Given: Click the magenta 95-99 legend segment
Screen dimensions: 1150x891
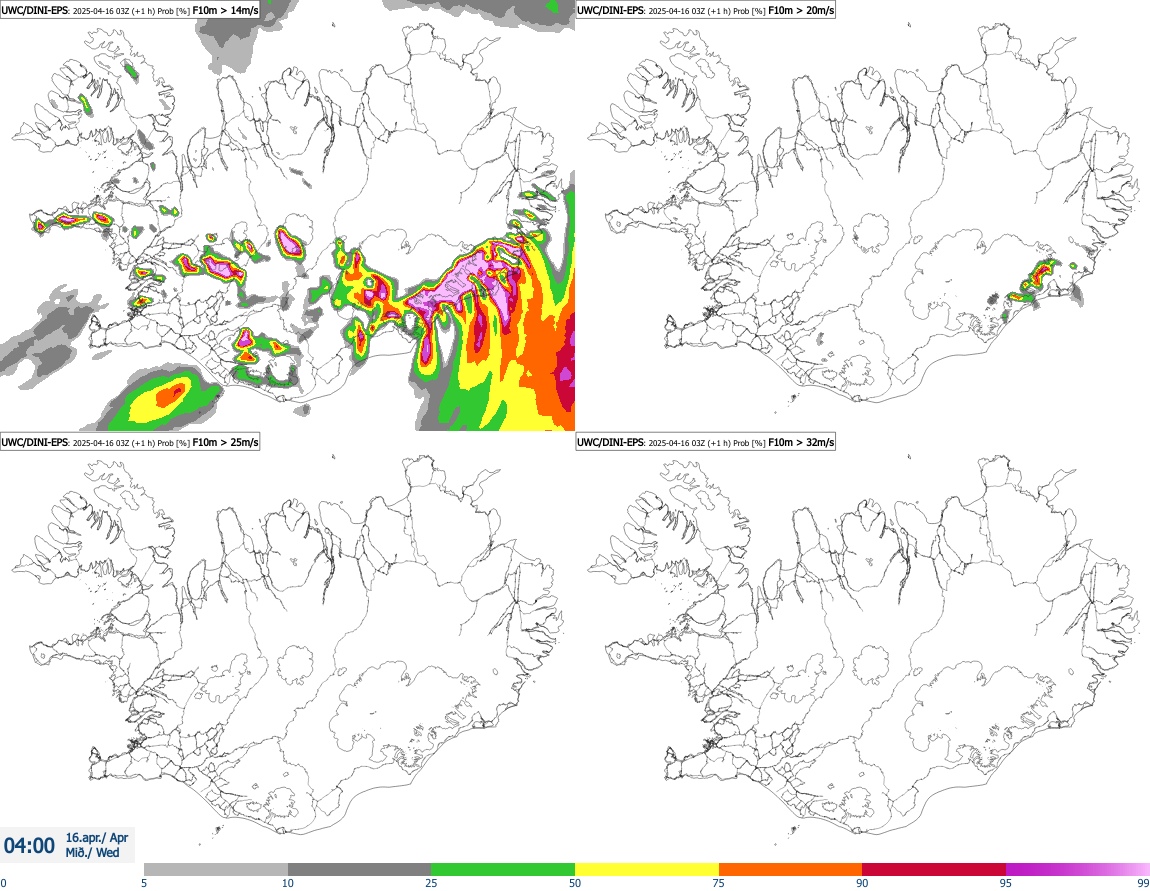Looking at the screenshot, I should tap(1078, 869).
